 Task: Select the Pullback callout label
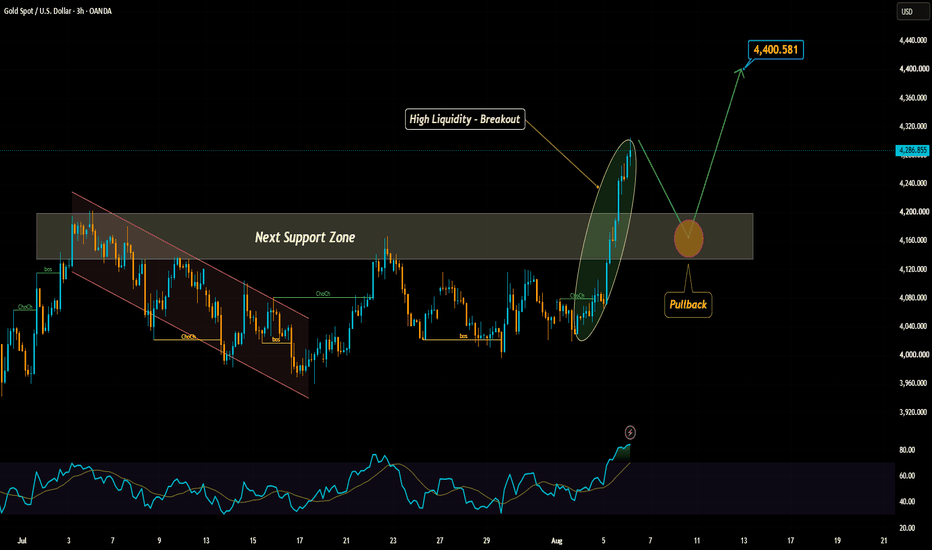coord(688,304)
